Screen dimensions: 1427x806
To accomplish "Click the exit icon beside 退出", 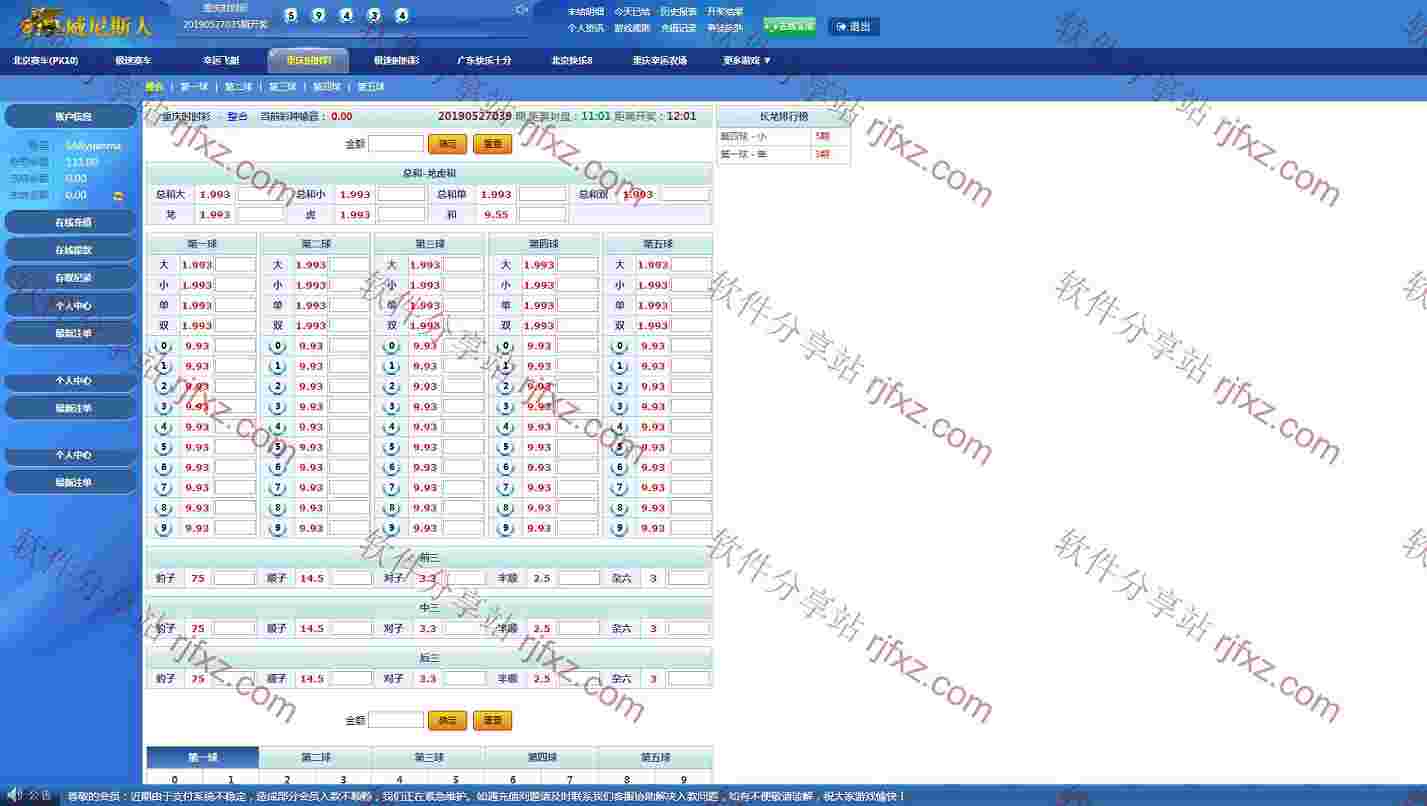I will [841, 27].
